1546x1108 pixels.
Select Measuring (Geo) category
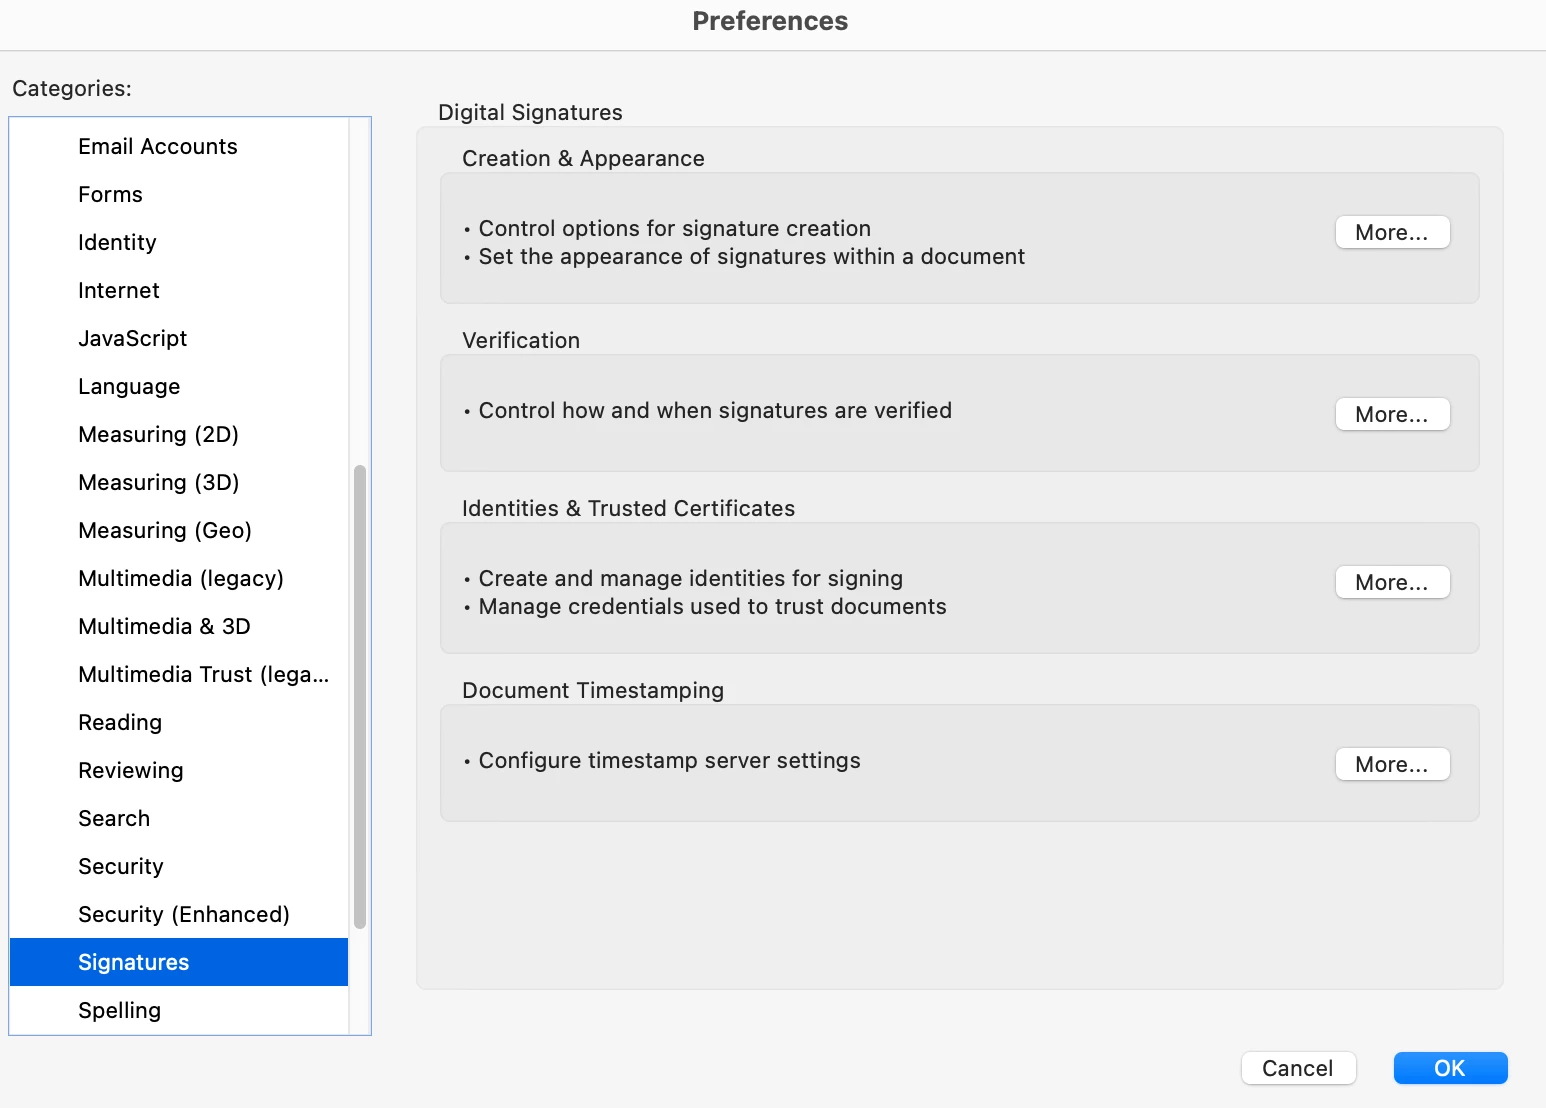tap(179, 530)
